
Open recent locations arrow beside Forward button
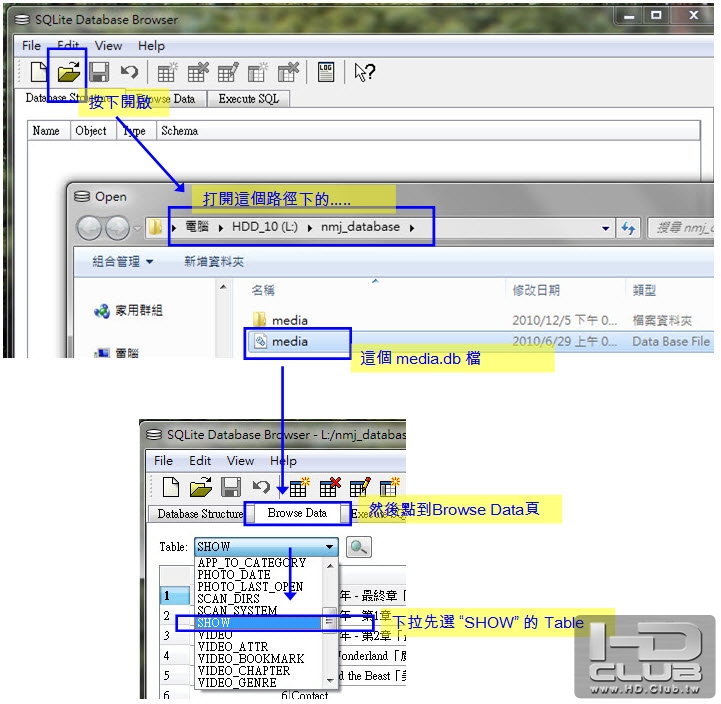tap(137, 228)
